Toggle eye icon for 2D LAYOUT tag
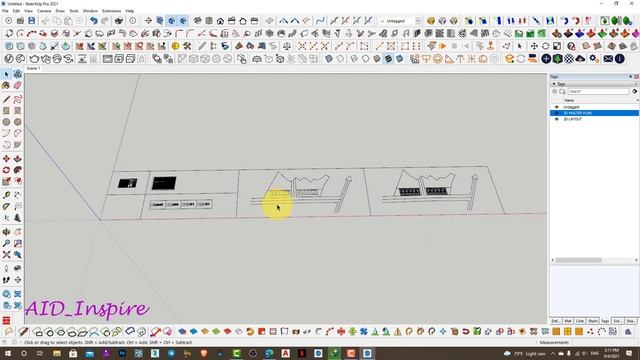 (556, 119)
